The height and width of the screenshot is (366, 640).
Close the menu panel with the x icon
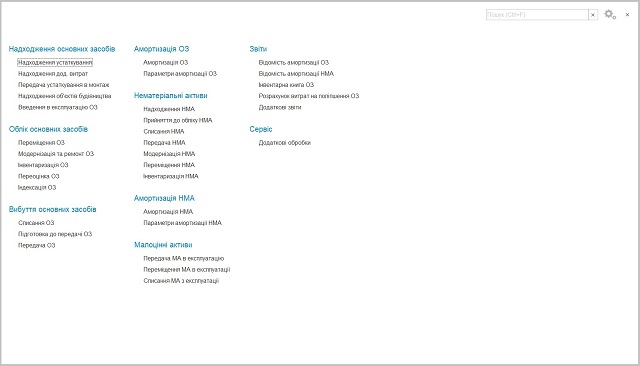tap(627, 15)
